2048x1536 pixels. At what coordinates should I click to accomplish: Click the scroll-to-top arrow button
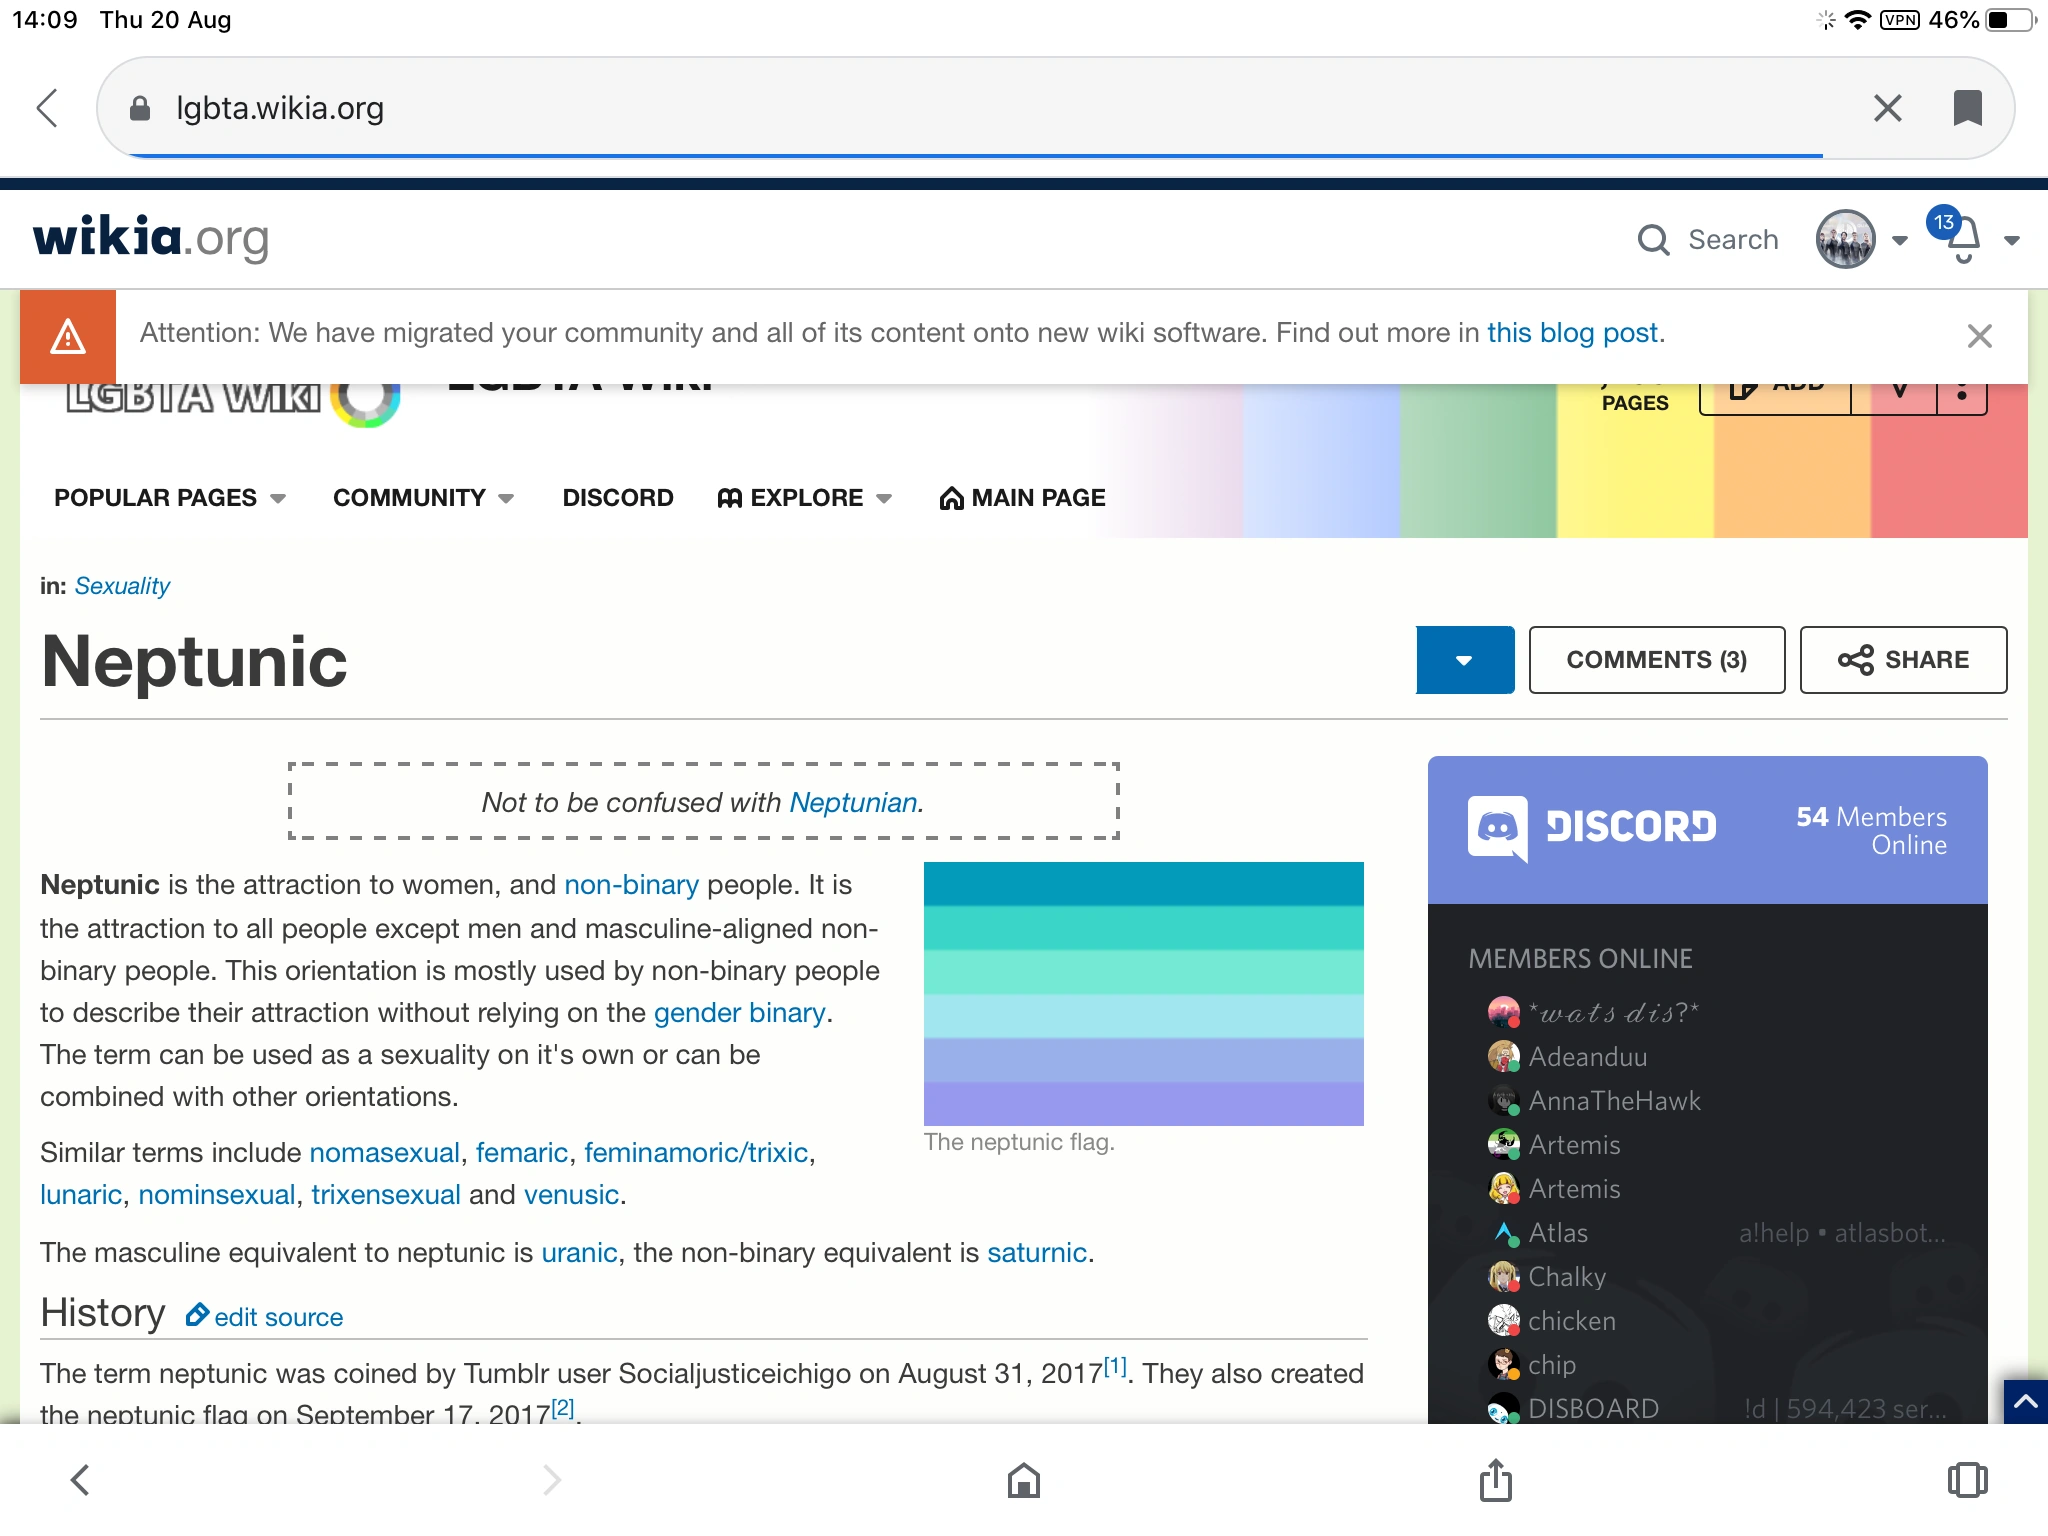tap(2025, 1402)
